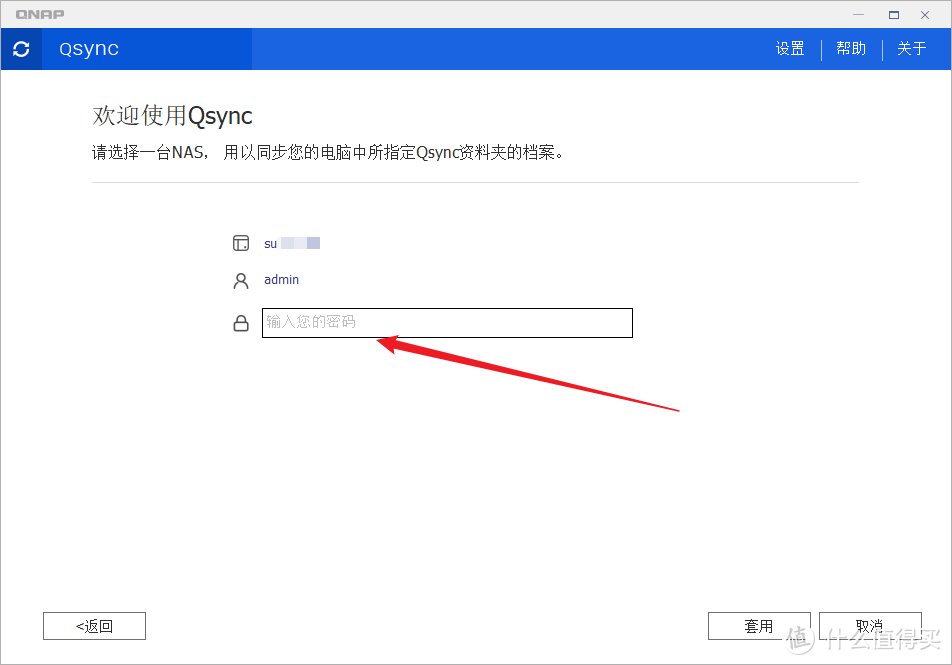Screen dimensions: 952x665
Task: Apply settings with the 套用 button
Action: tap(759, 625)
